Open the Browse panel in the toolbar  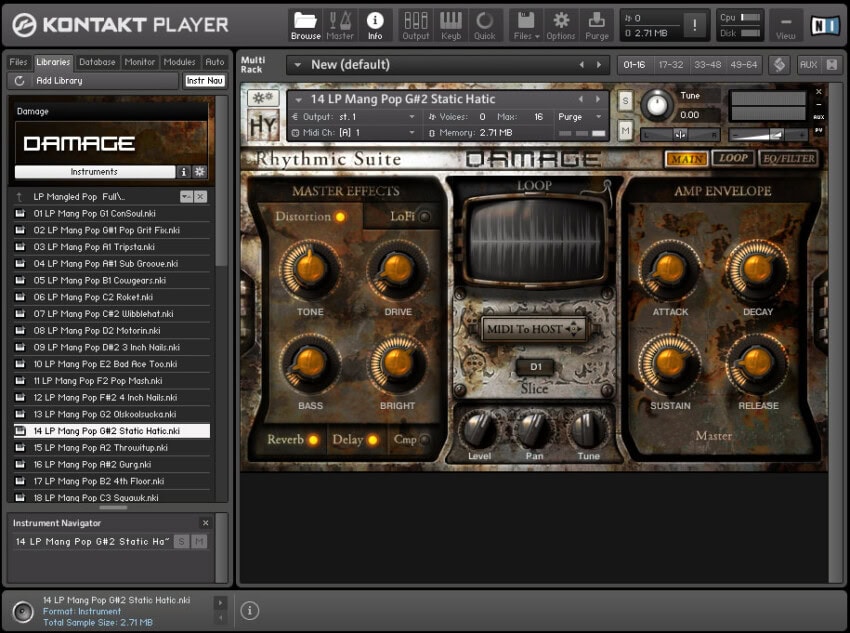(304, 24)
